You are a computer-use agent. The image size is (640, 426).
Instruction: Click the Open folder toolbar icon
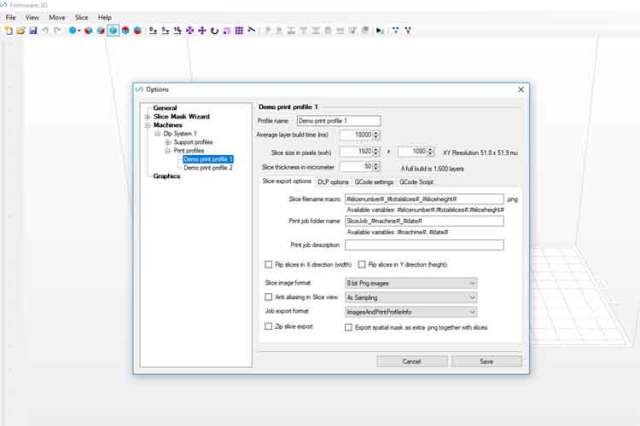tap(20, 31)
